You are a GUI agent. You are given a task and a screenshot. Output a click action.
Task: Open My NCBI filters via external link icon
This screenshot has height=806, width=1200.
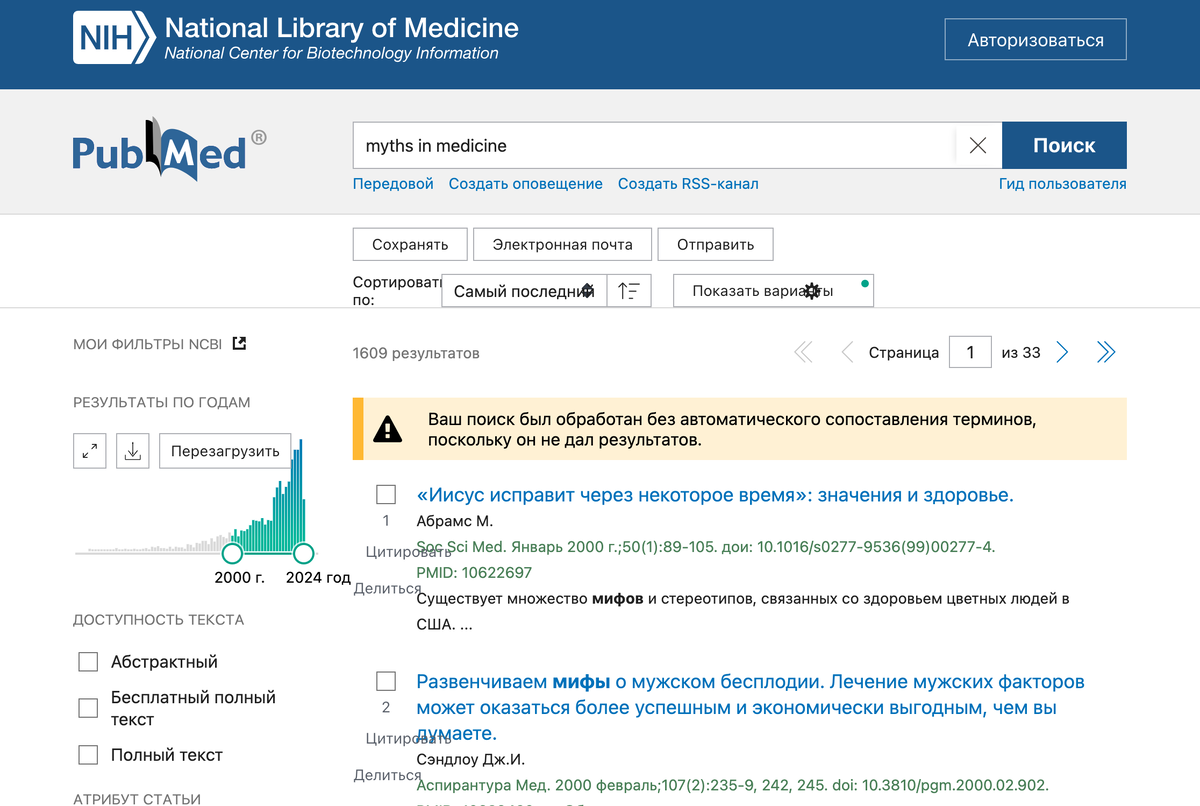238,342
